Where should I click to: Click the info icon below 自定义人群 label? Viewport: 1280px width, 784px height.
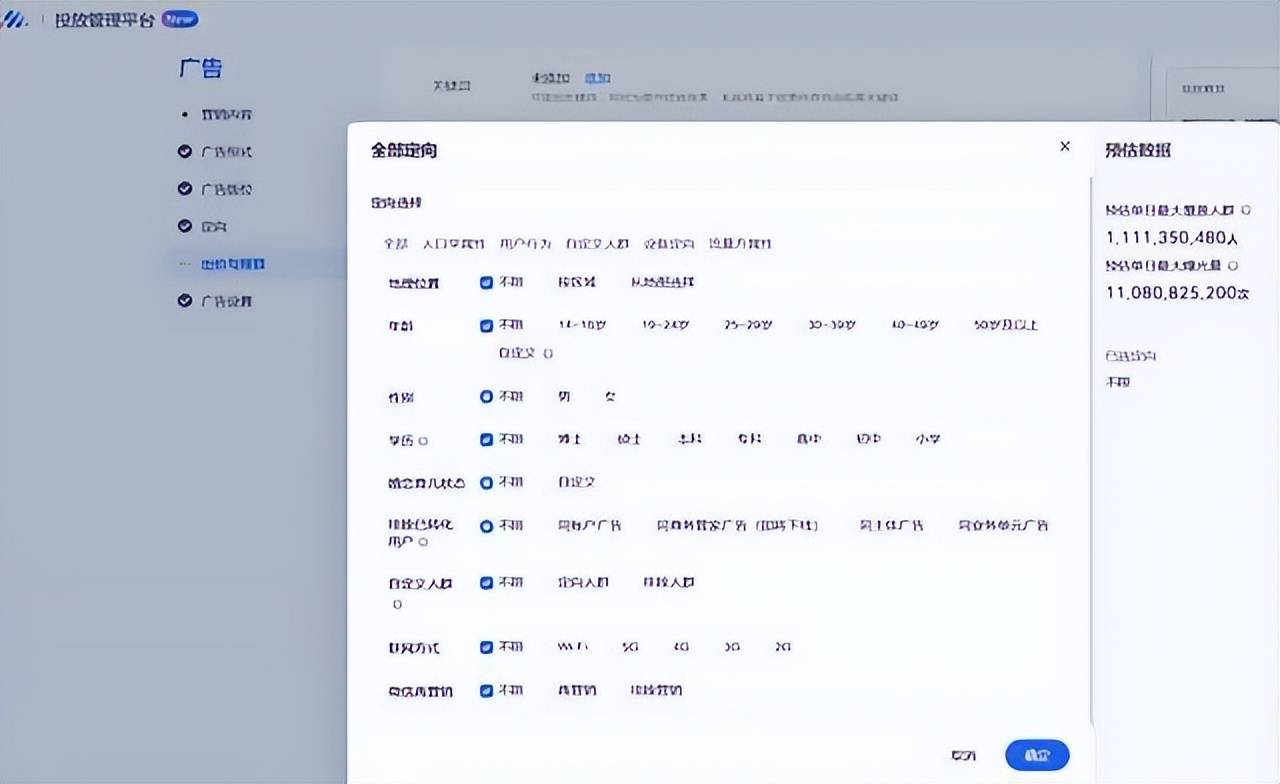click(x=397, y=605)
